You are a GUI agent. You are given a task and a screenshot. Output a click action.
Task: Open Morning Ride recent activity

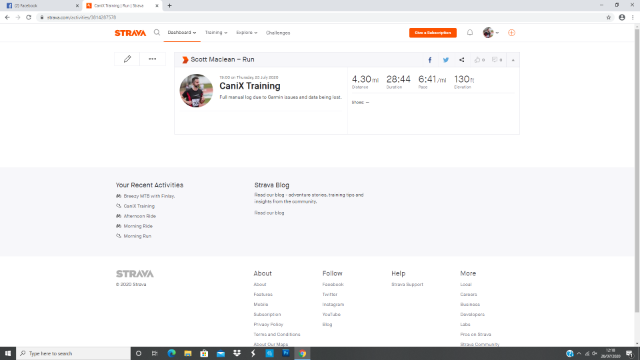tap(138, 226)
